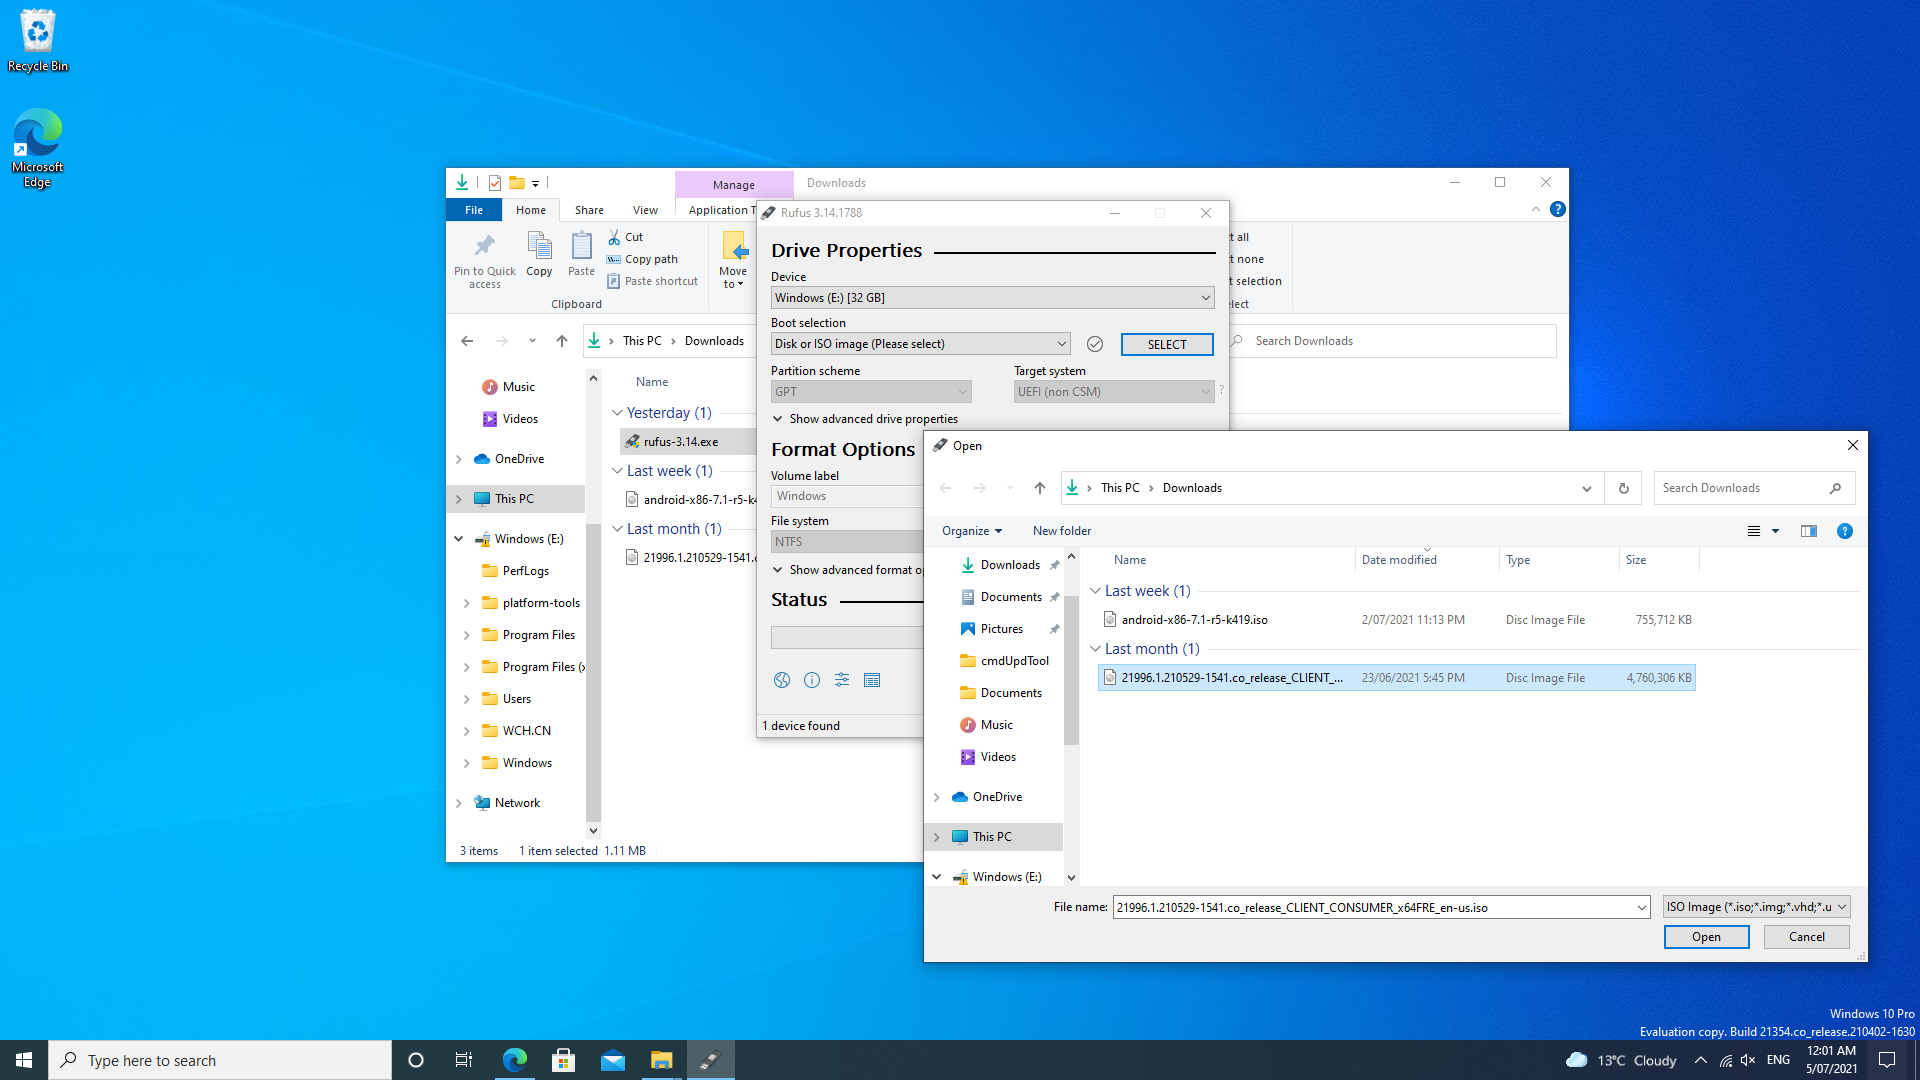Viewport: 1920px width, 1080px height.
Task: Collapse Windows (E:) in Explorer tree
Action: 459,539
